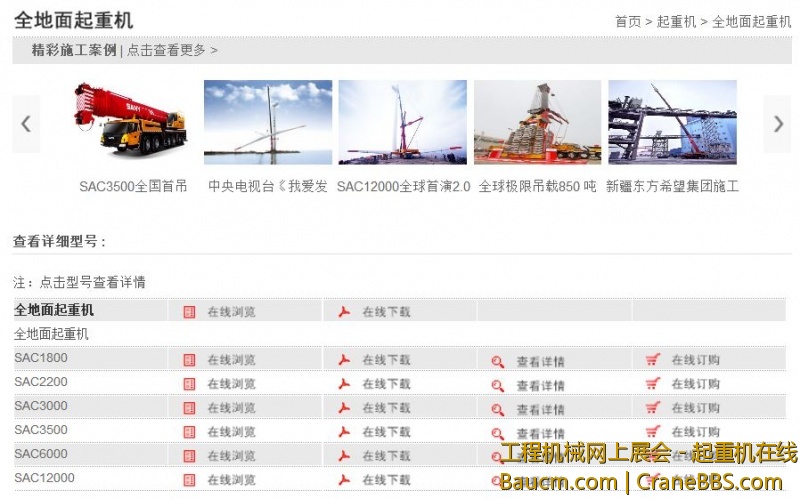Click 在线下载 in the header row
The image size is (800, 499).
386,312
